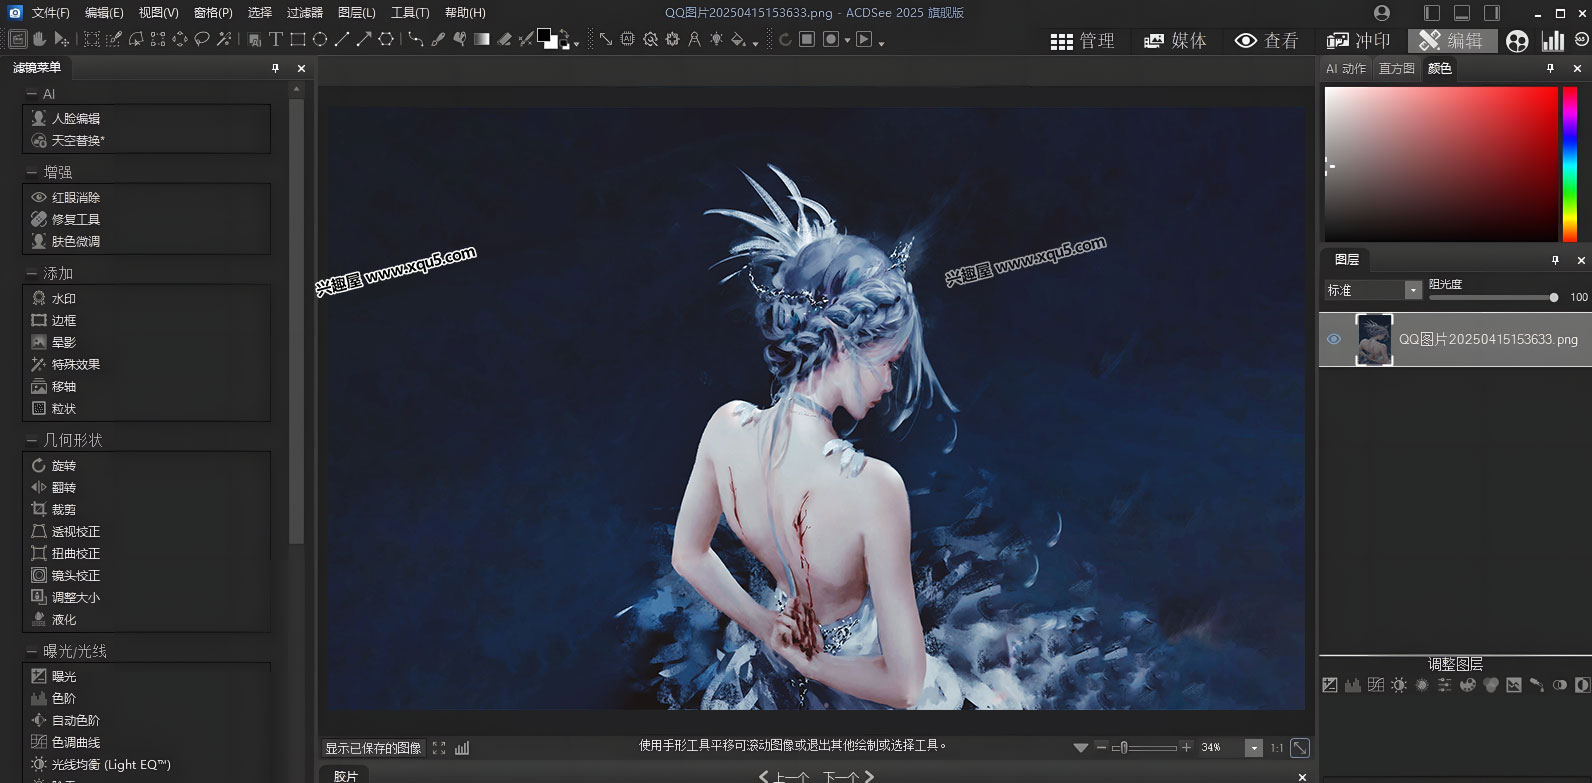Toggle 显示已保存的图像 button

click(x=373, y=748)
